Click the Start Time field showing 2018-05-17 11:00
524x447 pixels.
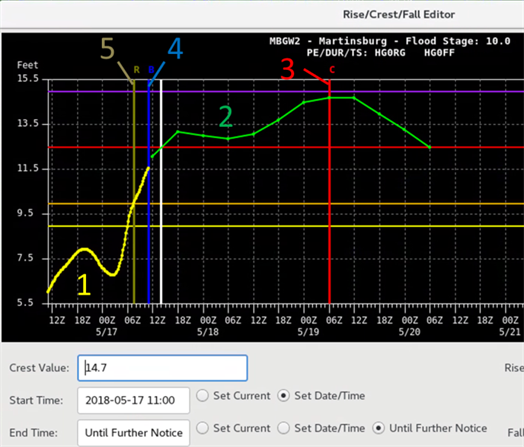pyautogui.click(x=133, y=400)
